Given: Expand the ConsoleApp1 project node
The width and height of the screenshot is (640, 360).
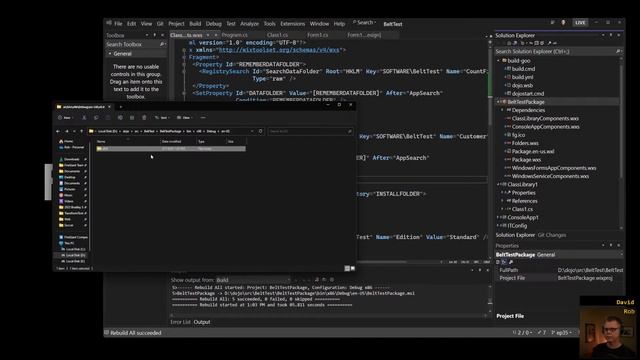Looking at the screenshot, I should coord(498,218).
